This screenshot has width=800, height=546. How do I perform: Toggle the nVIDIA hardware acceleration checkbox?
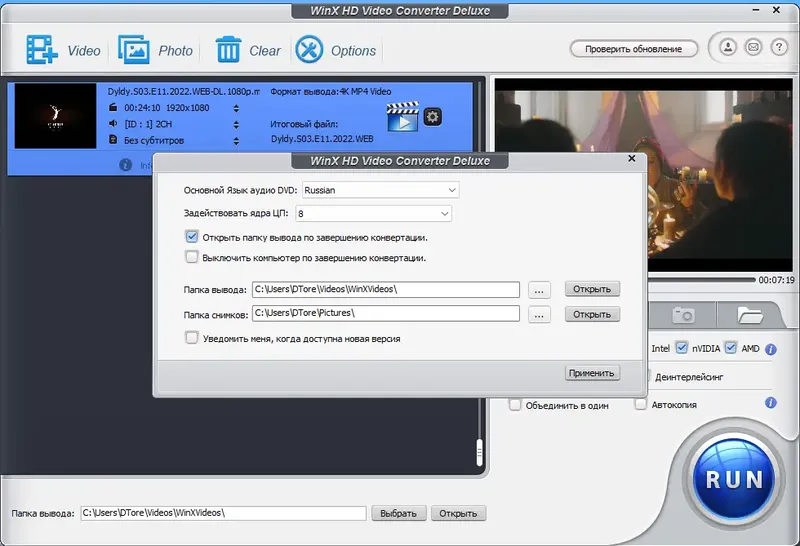[x=682, y=348]
